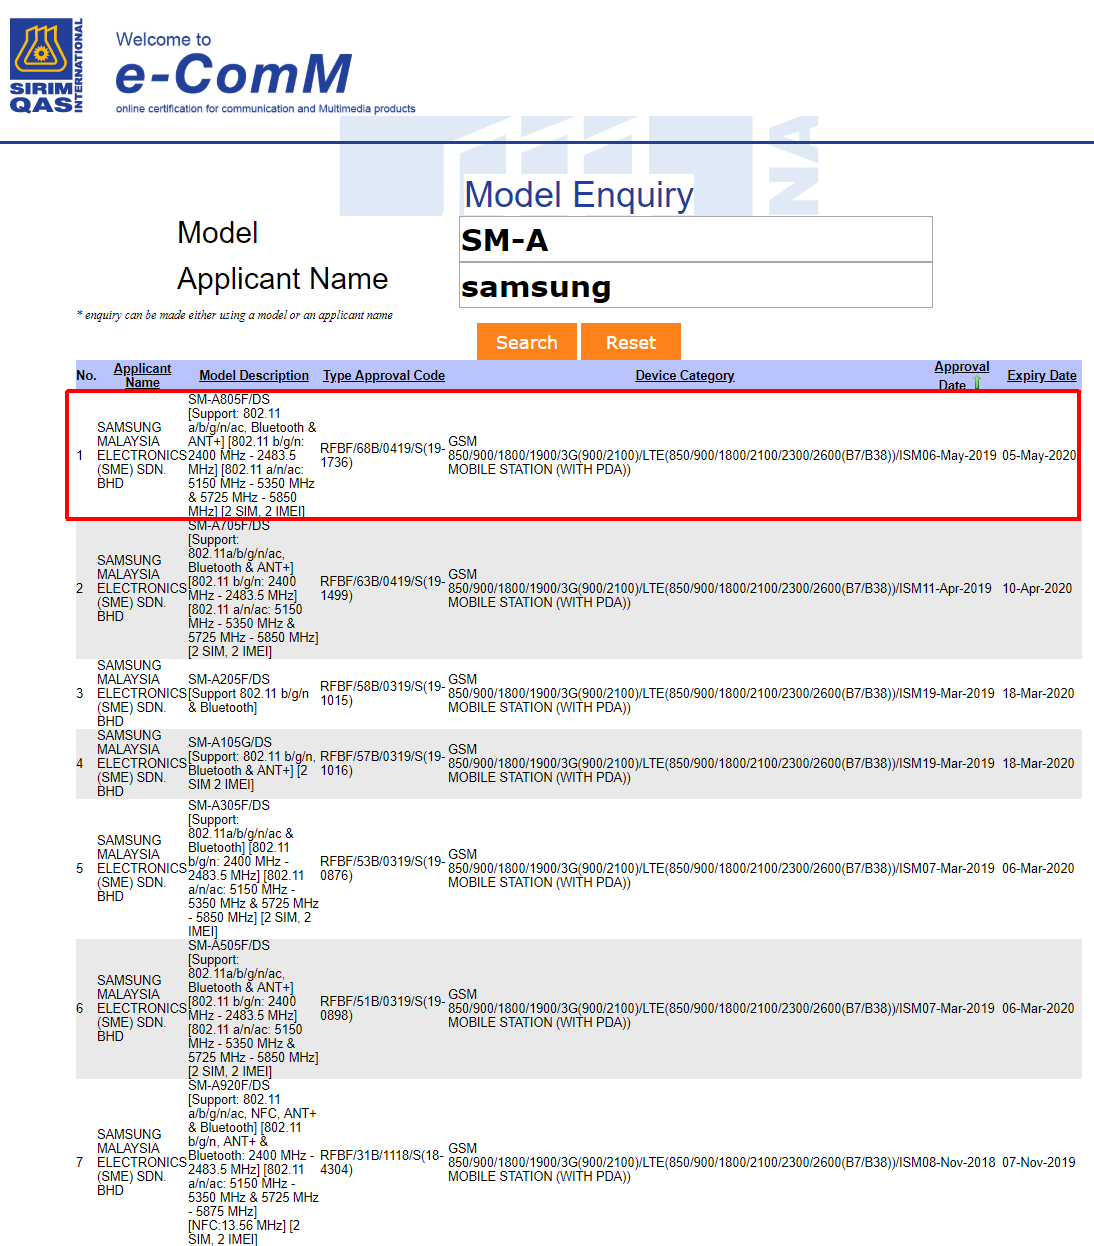This screenshot has width=1094, height=1246.
Task: Click the green sort arrow beside Approval Date
Action: pyautogui.click(x=977, y=384)
